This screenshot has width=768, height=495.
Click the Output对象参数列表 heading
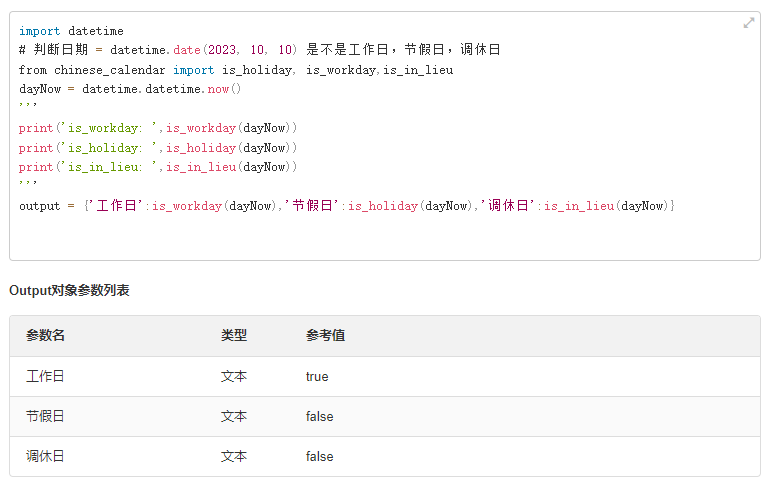(x=69, y=291)
